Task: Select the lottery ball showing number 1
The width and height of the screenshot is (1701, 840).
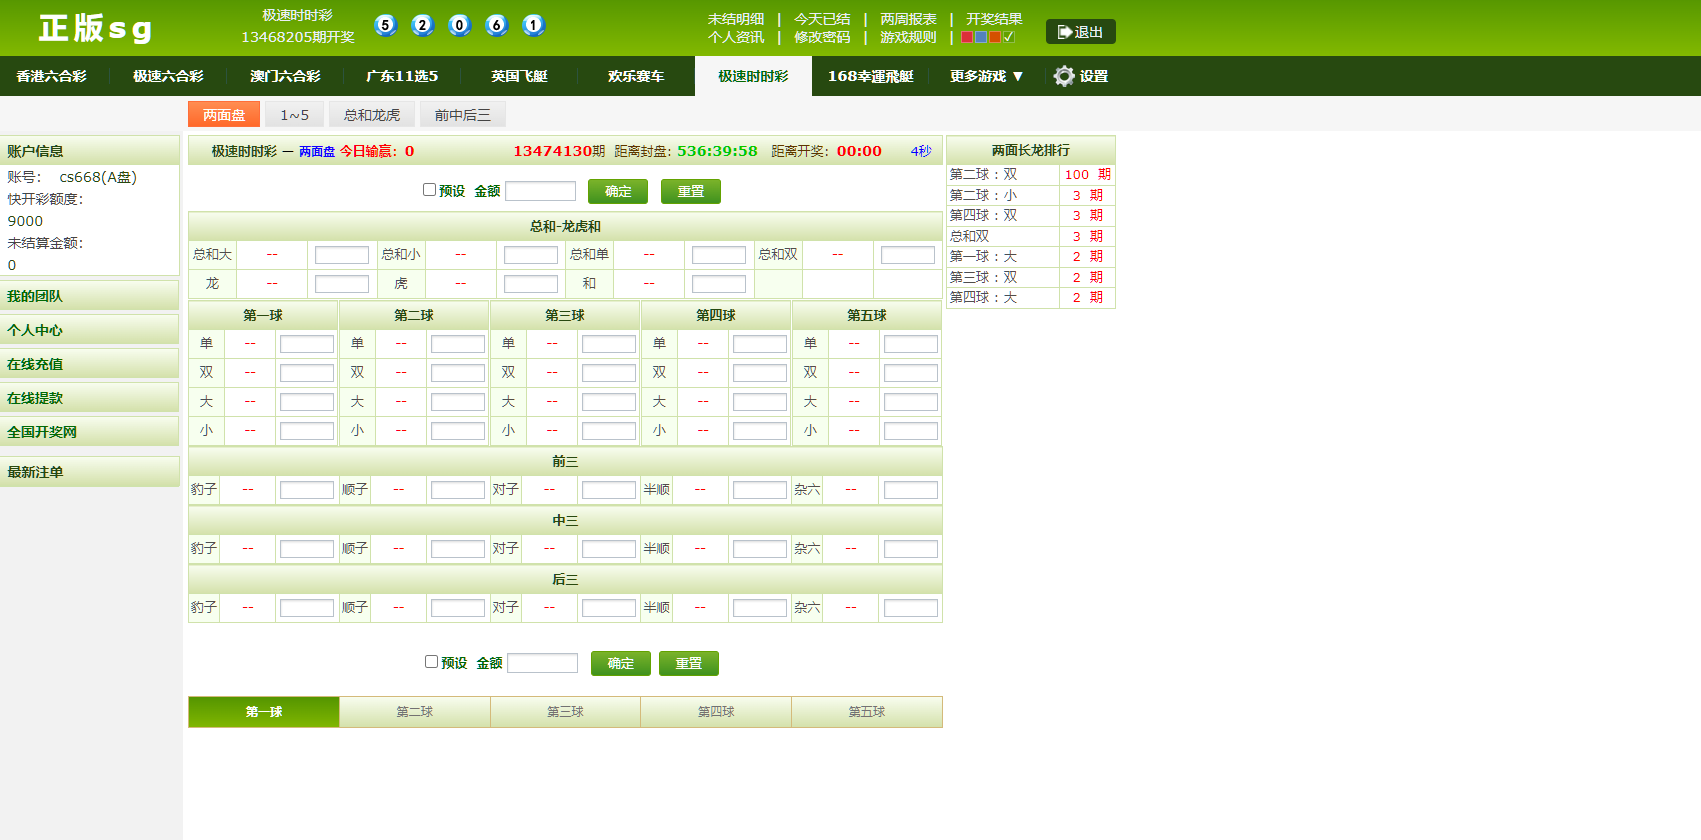Action: pos(533,25)
